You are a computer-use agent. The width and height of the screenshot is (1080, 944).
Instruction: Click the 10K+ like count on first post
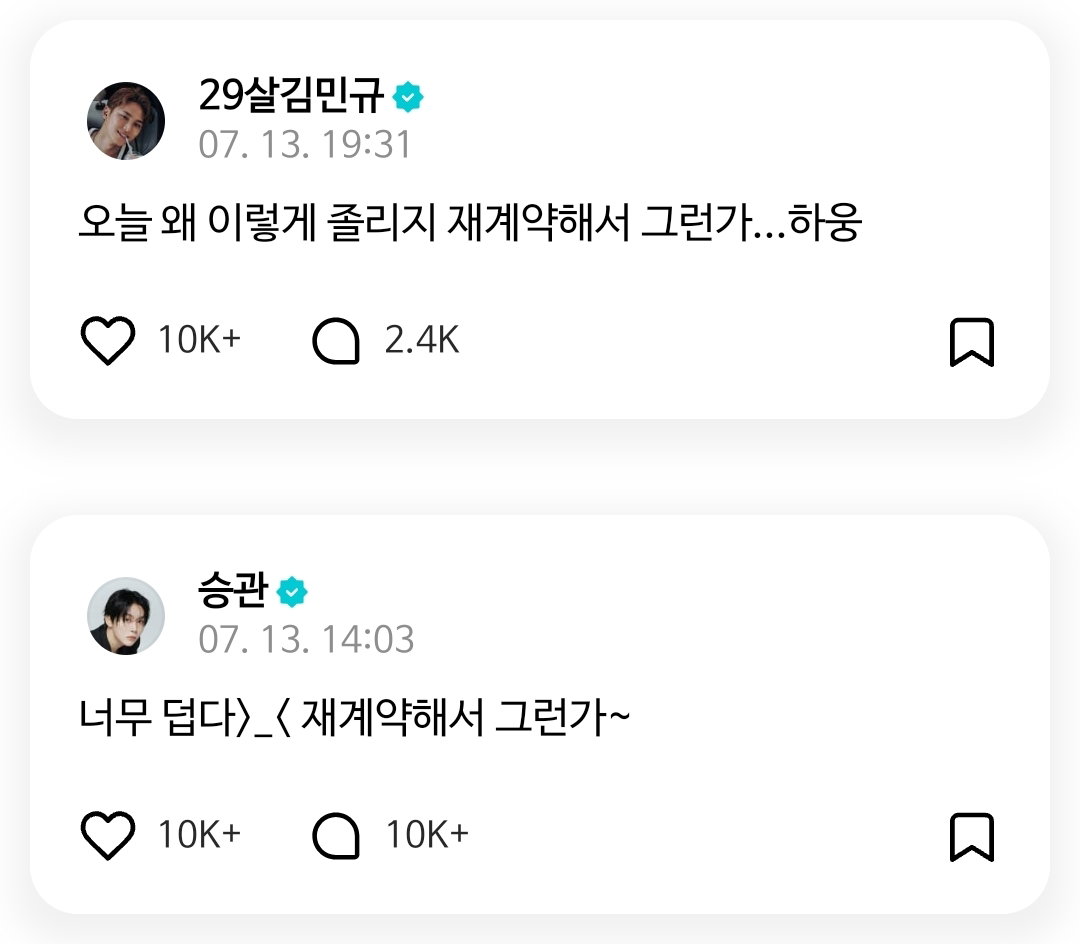(200, 340)
